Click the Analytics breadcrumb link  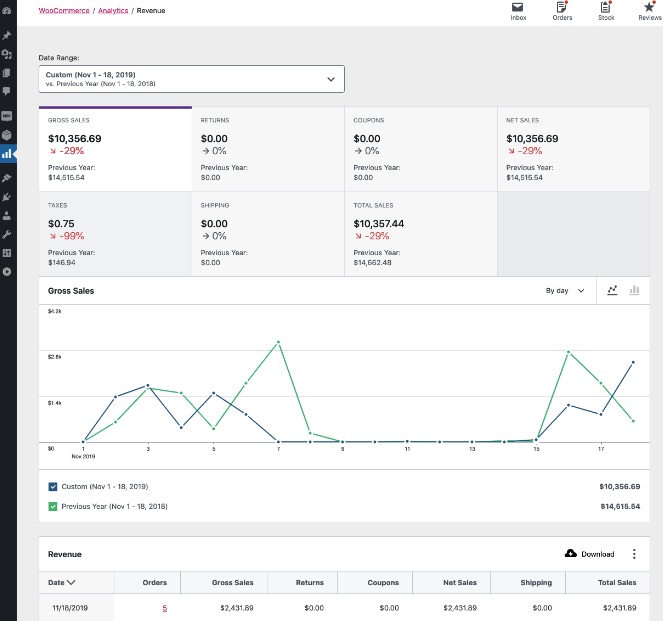pyautogui.click(x=113, y=11)
